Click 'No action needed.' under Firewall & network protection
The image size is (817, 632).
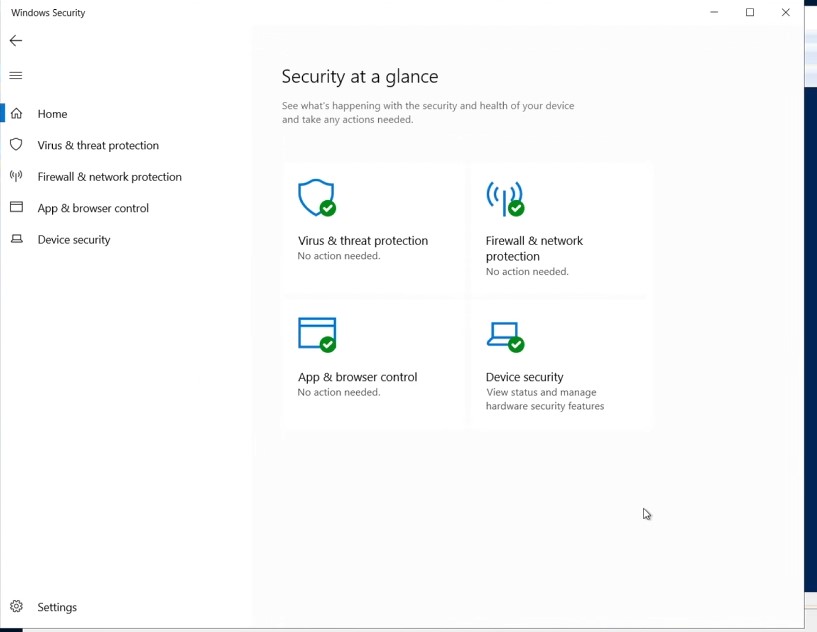click(527, 271)
